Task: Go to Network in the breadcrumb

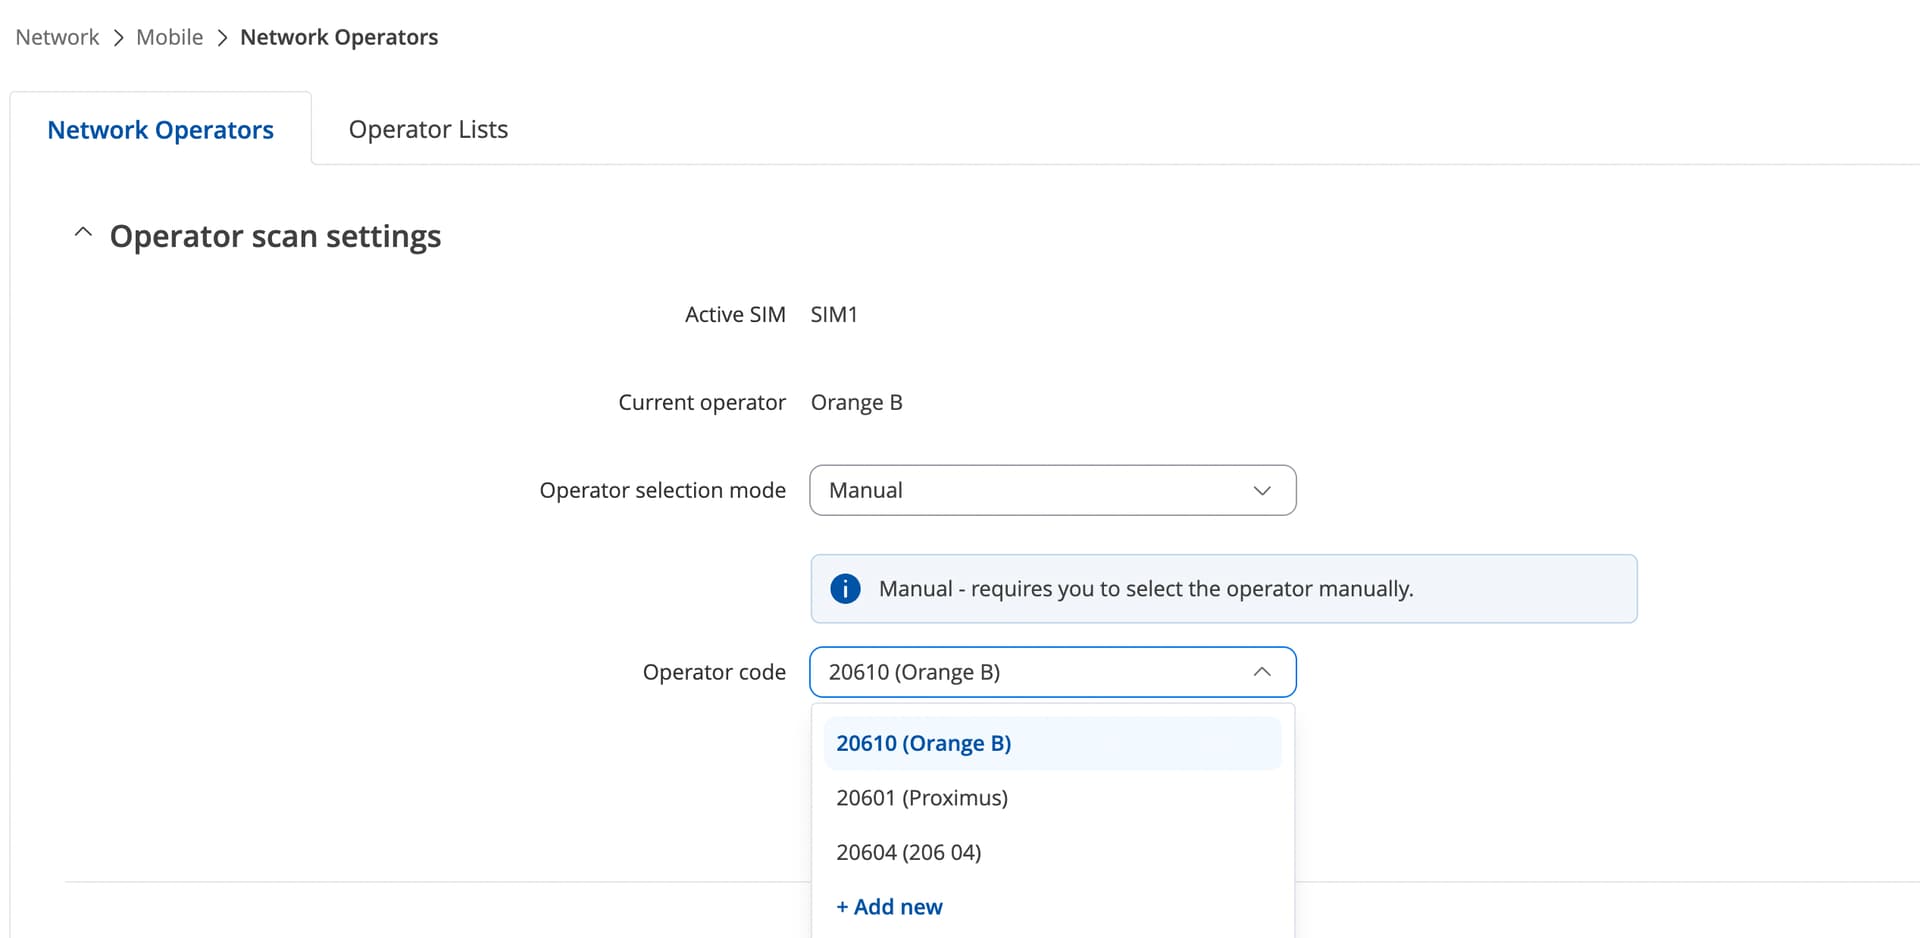Action: [57, 37]
